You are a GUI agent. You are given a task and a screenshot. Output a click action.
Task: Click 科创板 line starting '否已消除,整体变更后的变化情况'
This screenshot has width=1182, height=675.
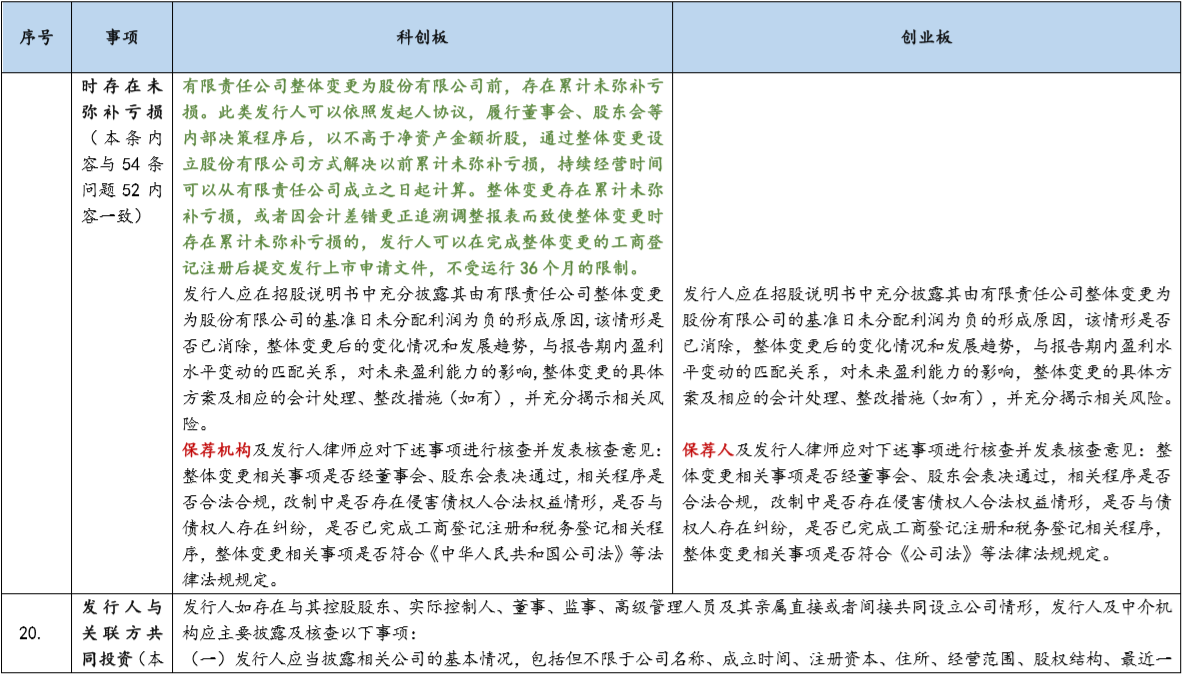pyautogui.click(x=422, y=345)
